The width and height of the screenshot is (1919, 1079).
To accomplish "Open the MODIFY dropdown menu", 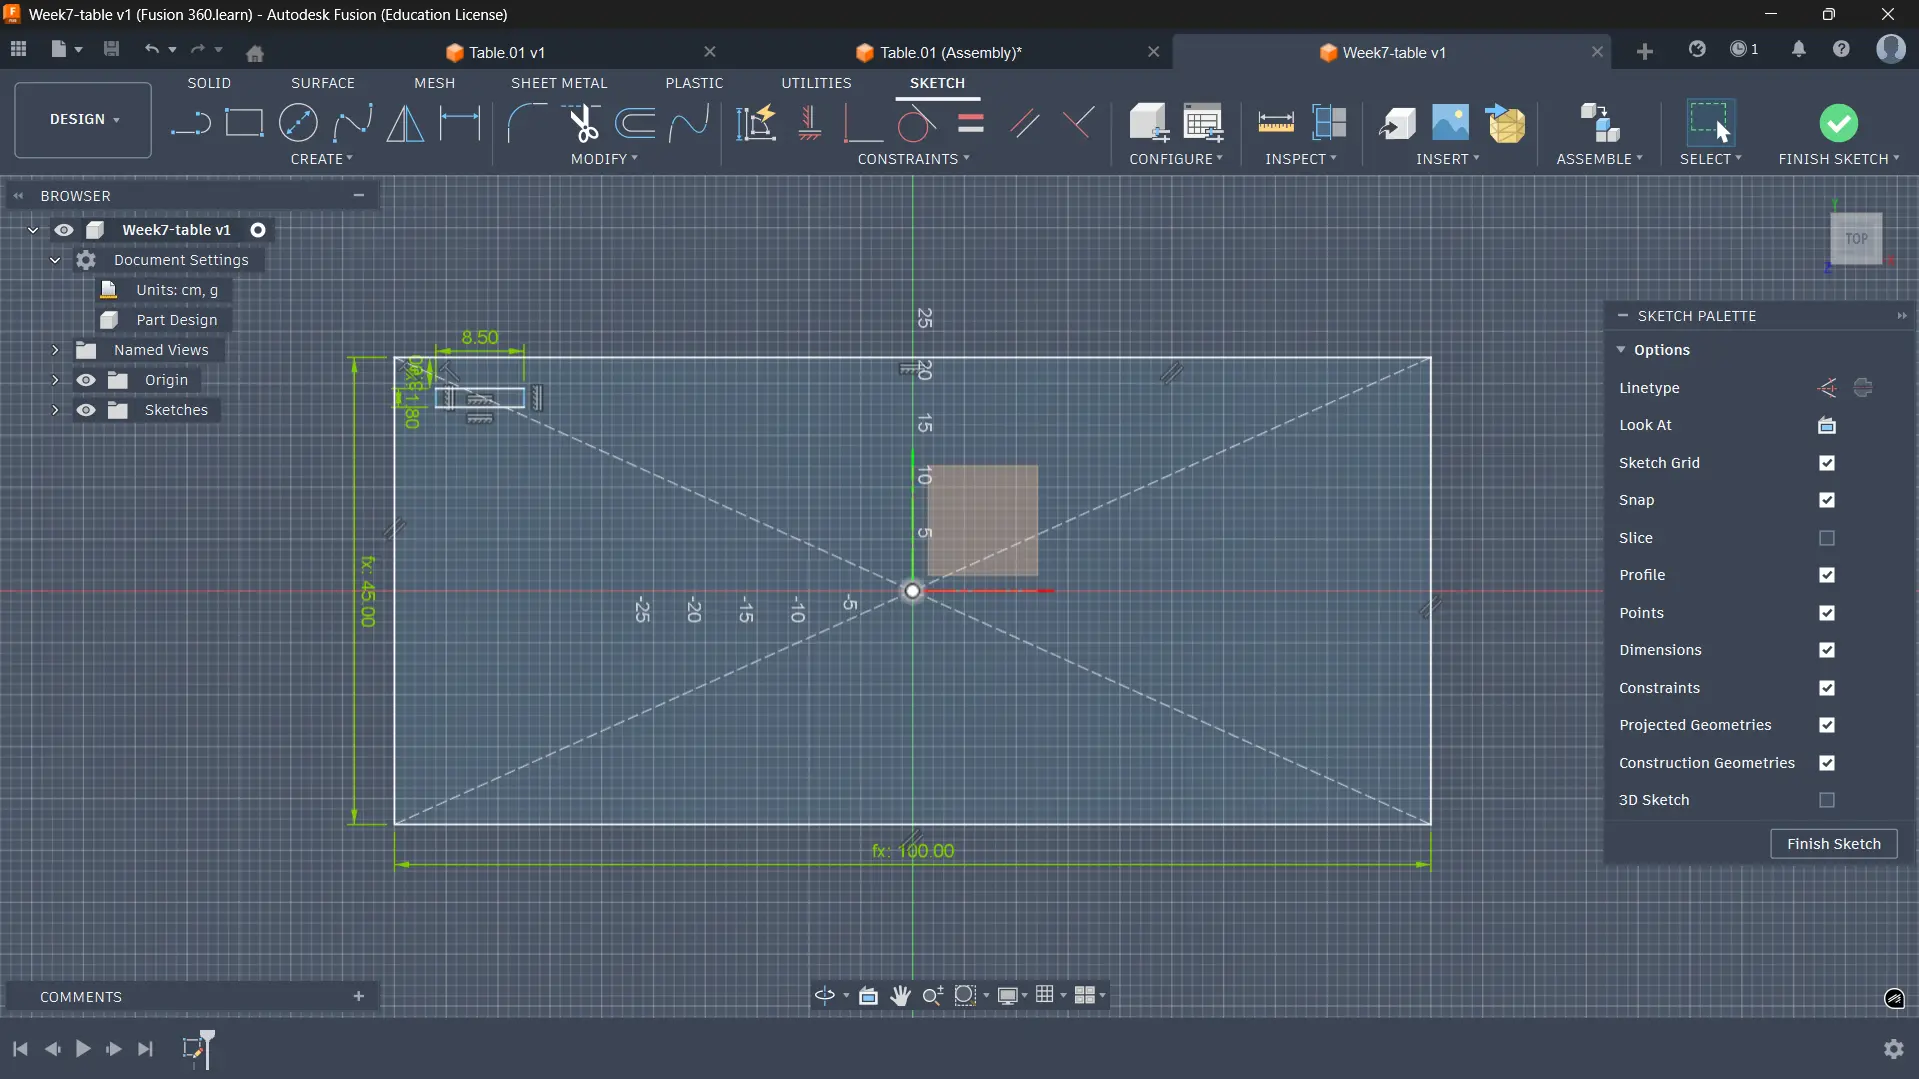I will [x=604, y=159].
